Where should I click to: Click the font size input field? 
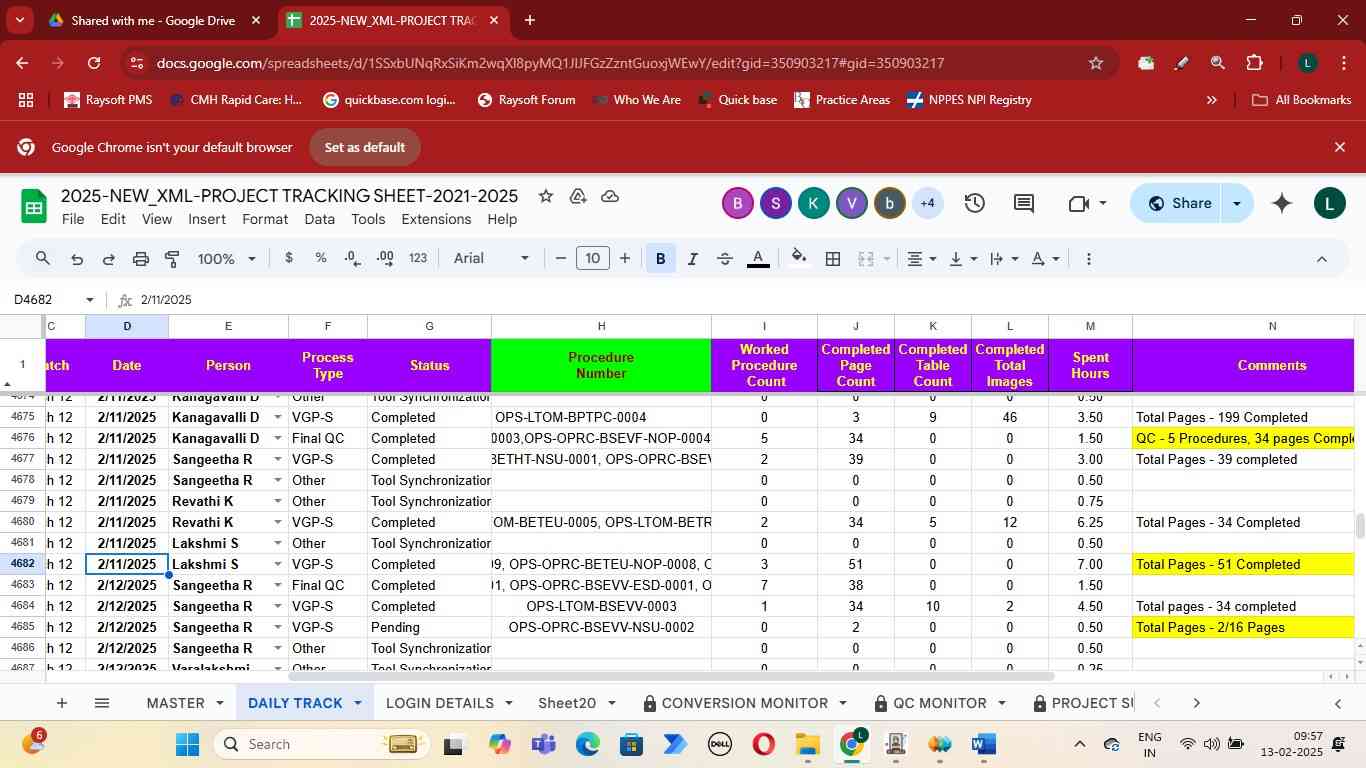pos(593,259)
